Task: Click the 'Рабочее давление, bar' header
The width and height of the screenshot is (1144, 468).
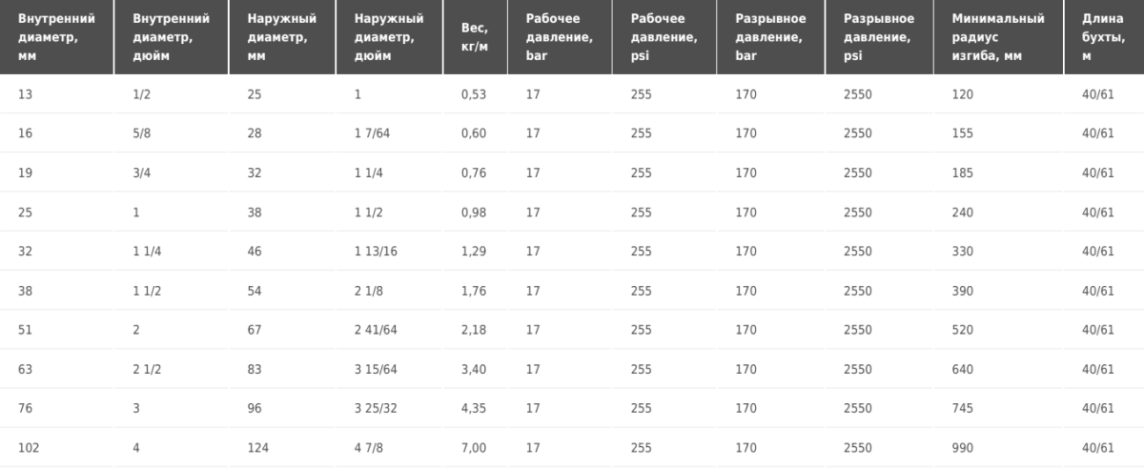Action: 560,37
